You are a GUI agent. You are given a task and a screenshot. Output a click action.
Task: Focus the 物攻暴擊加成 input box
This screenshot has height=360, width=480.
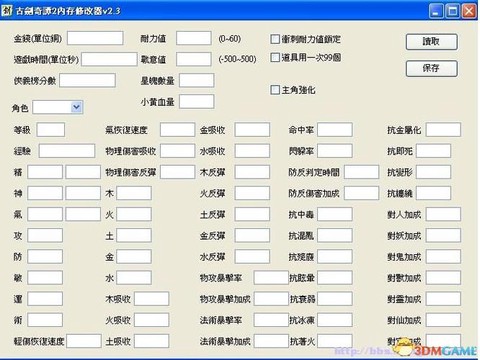pyautogui.click(x=271, y=299)
